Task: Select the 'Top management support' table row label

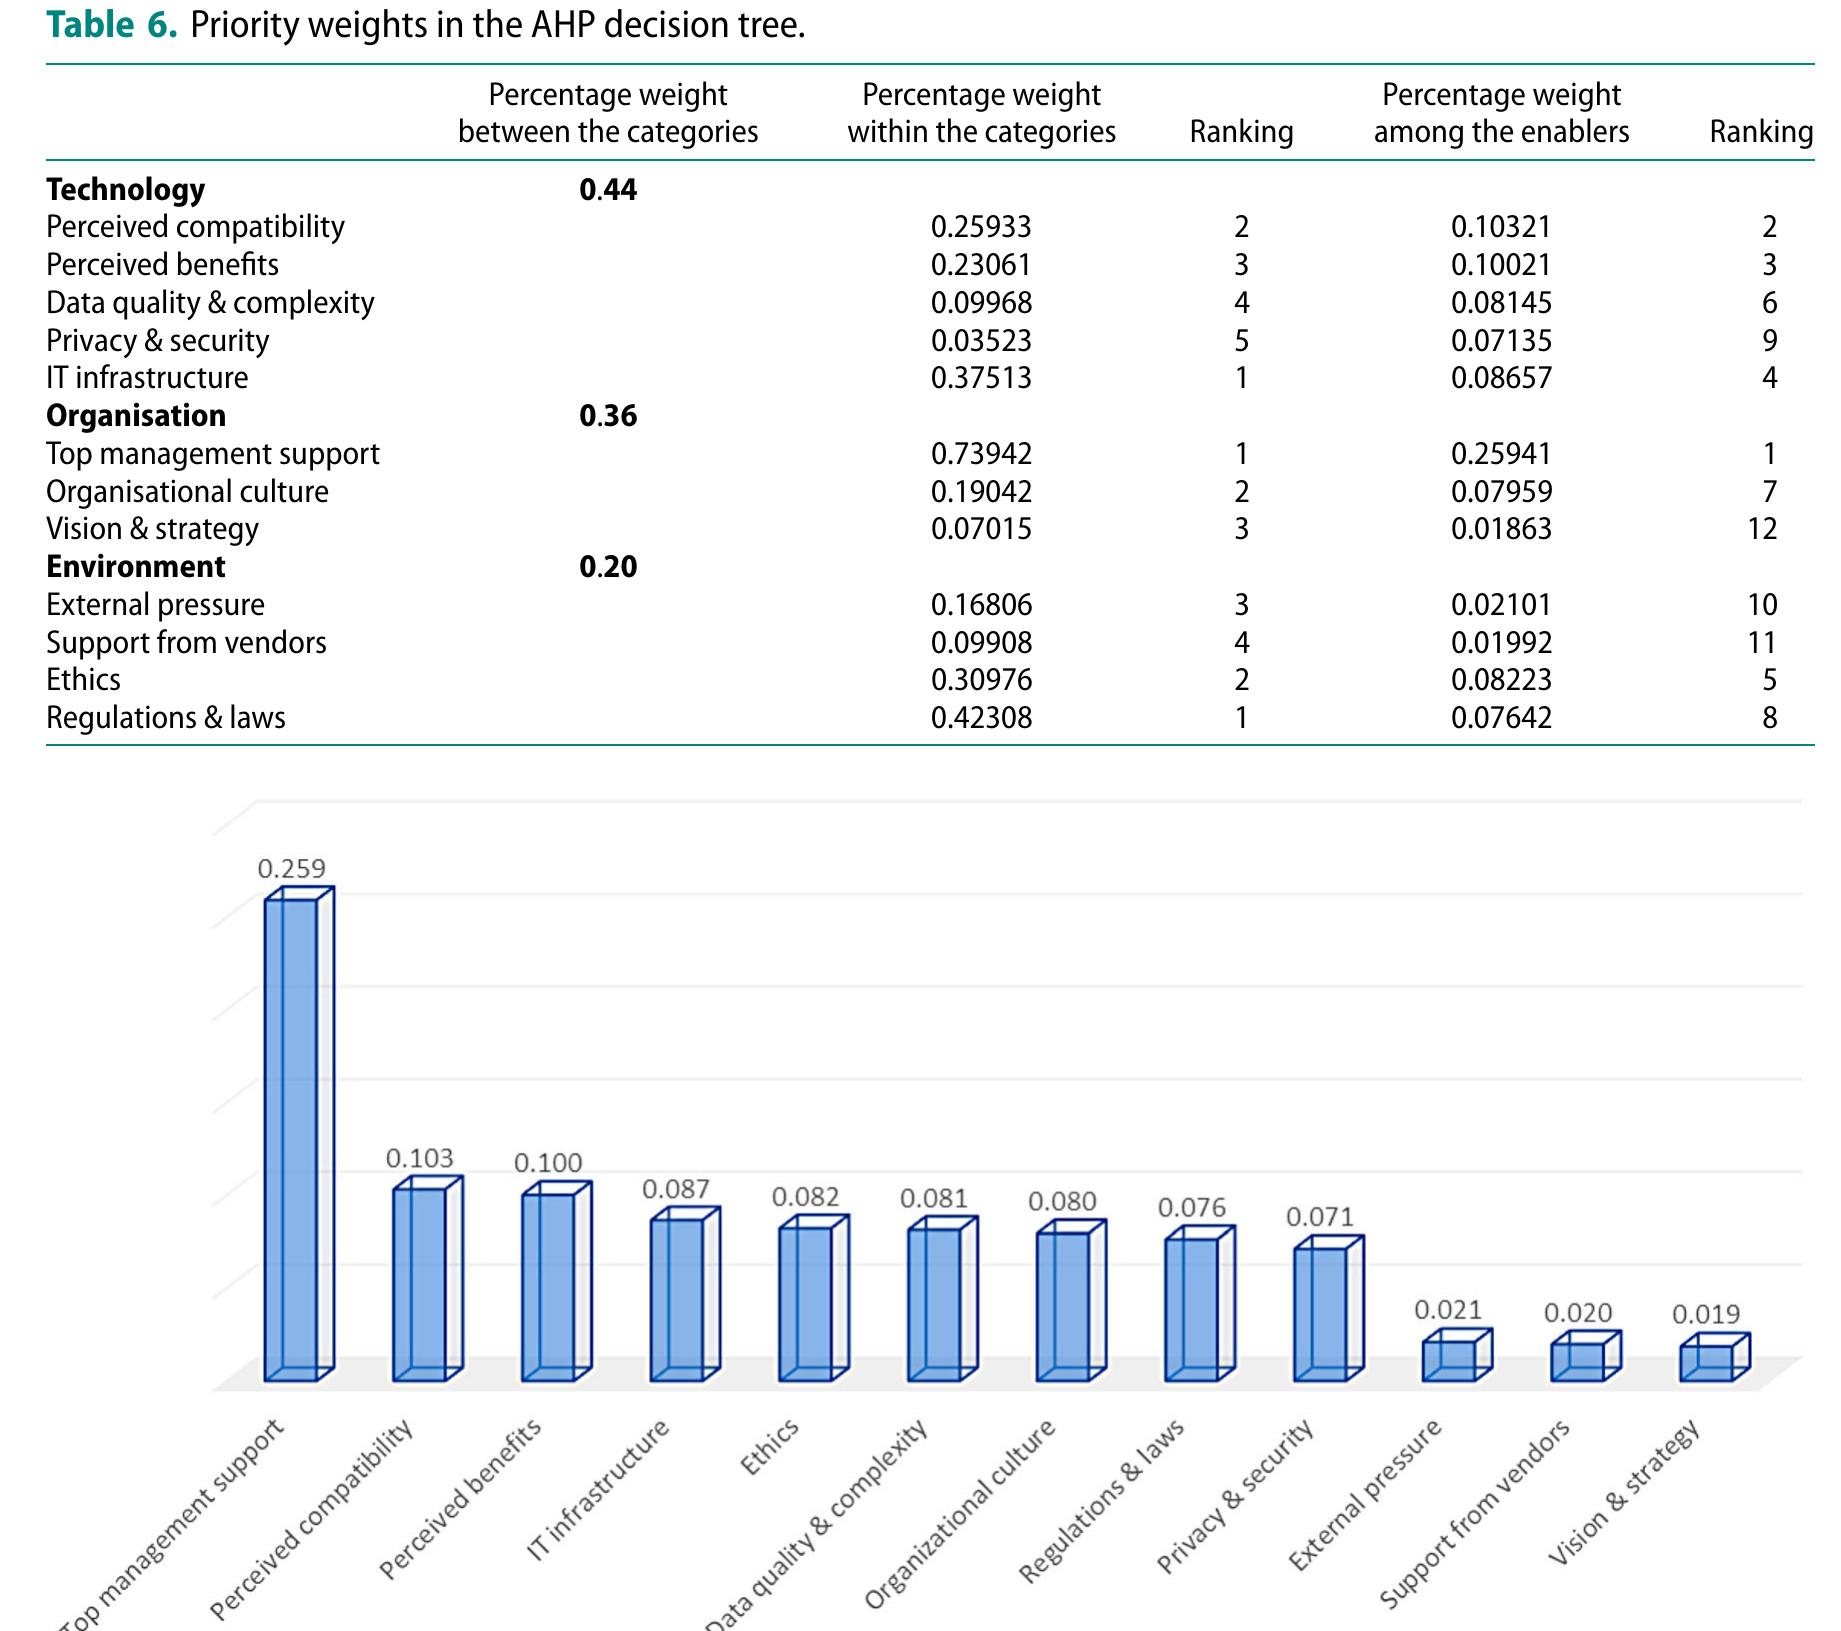Action: click(x=213, y=454)
